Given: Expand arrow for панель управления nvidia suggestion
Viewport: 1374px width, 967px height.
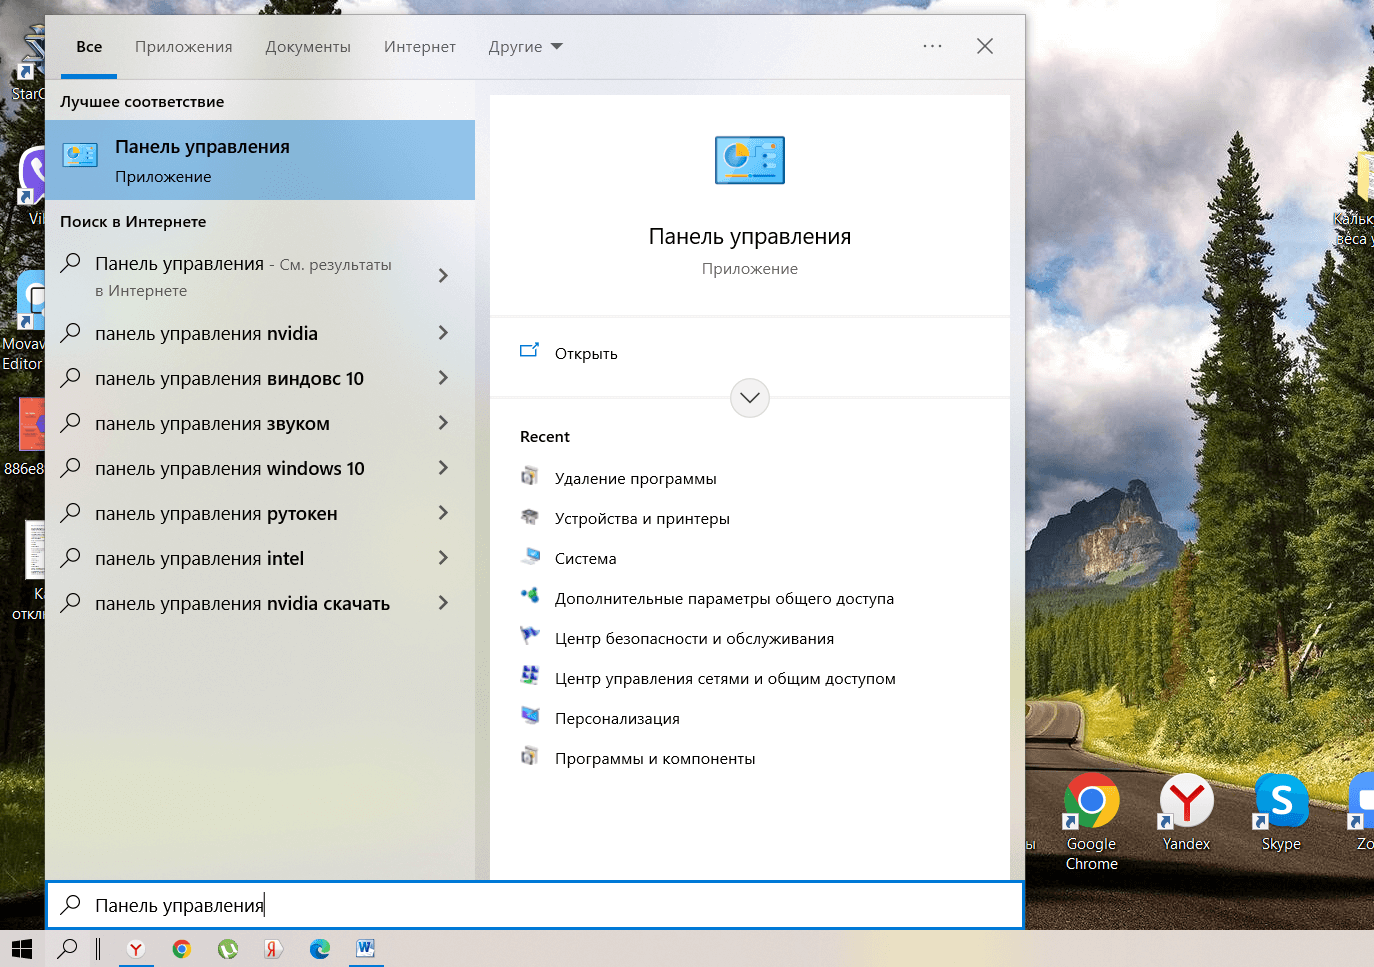Looking at the screenshot, I should point(443,333).
